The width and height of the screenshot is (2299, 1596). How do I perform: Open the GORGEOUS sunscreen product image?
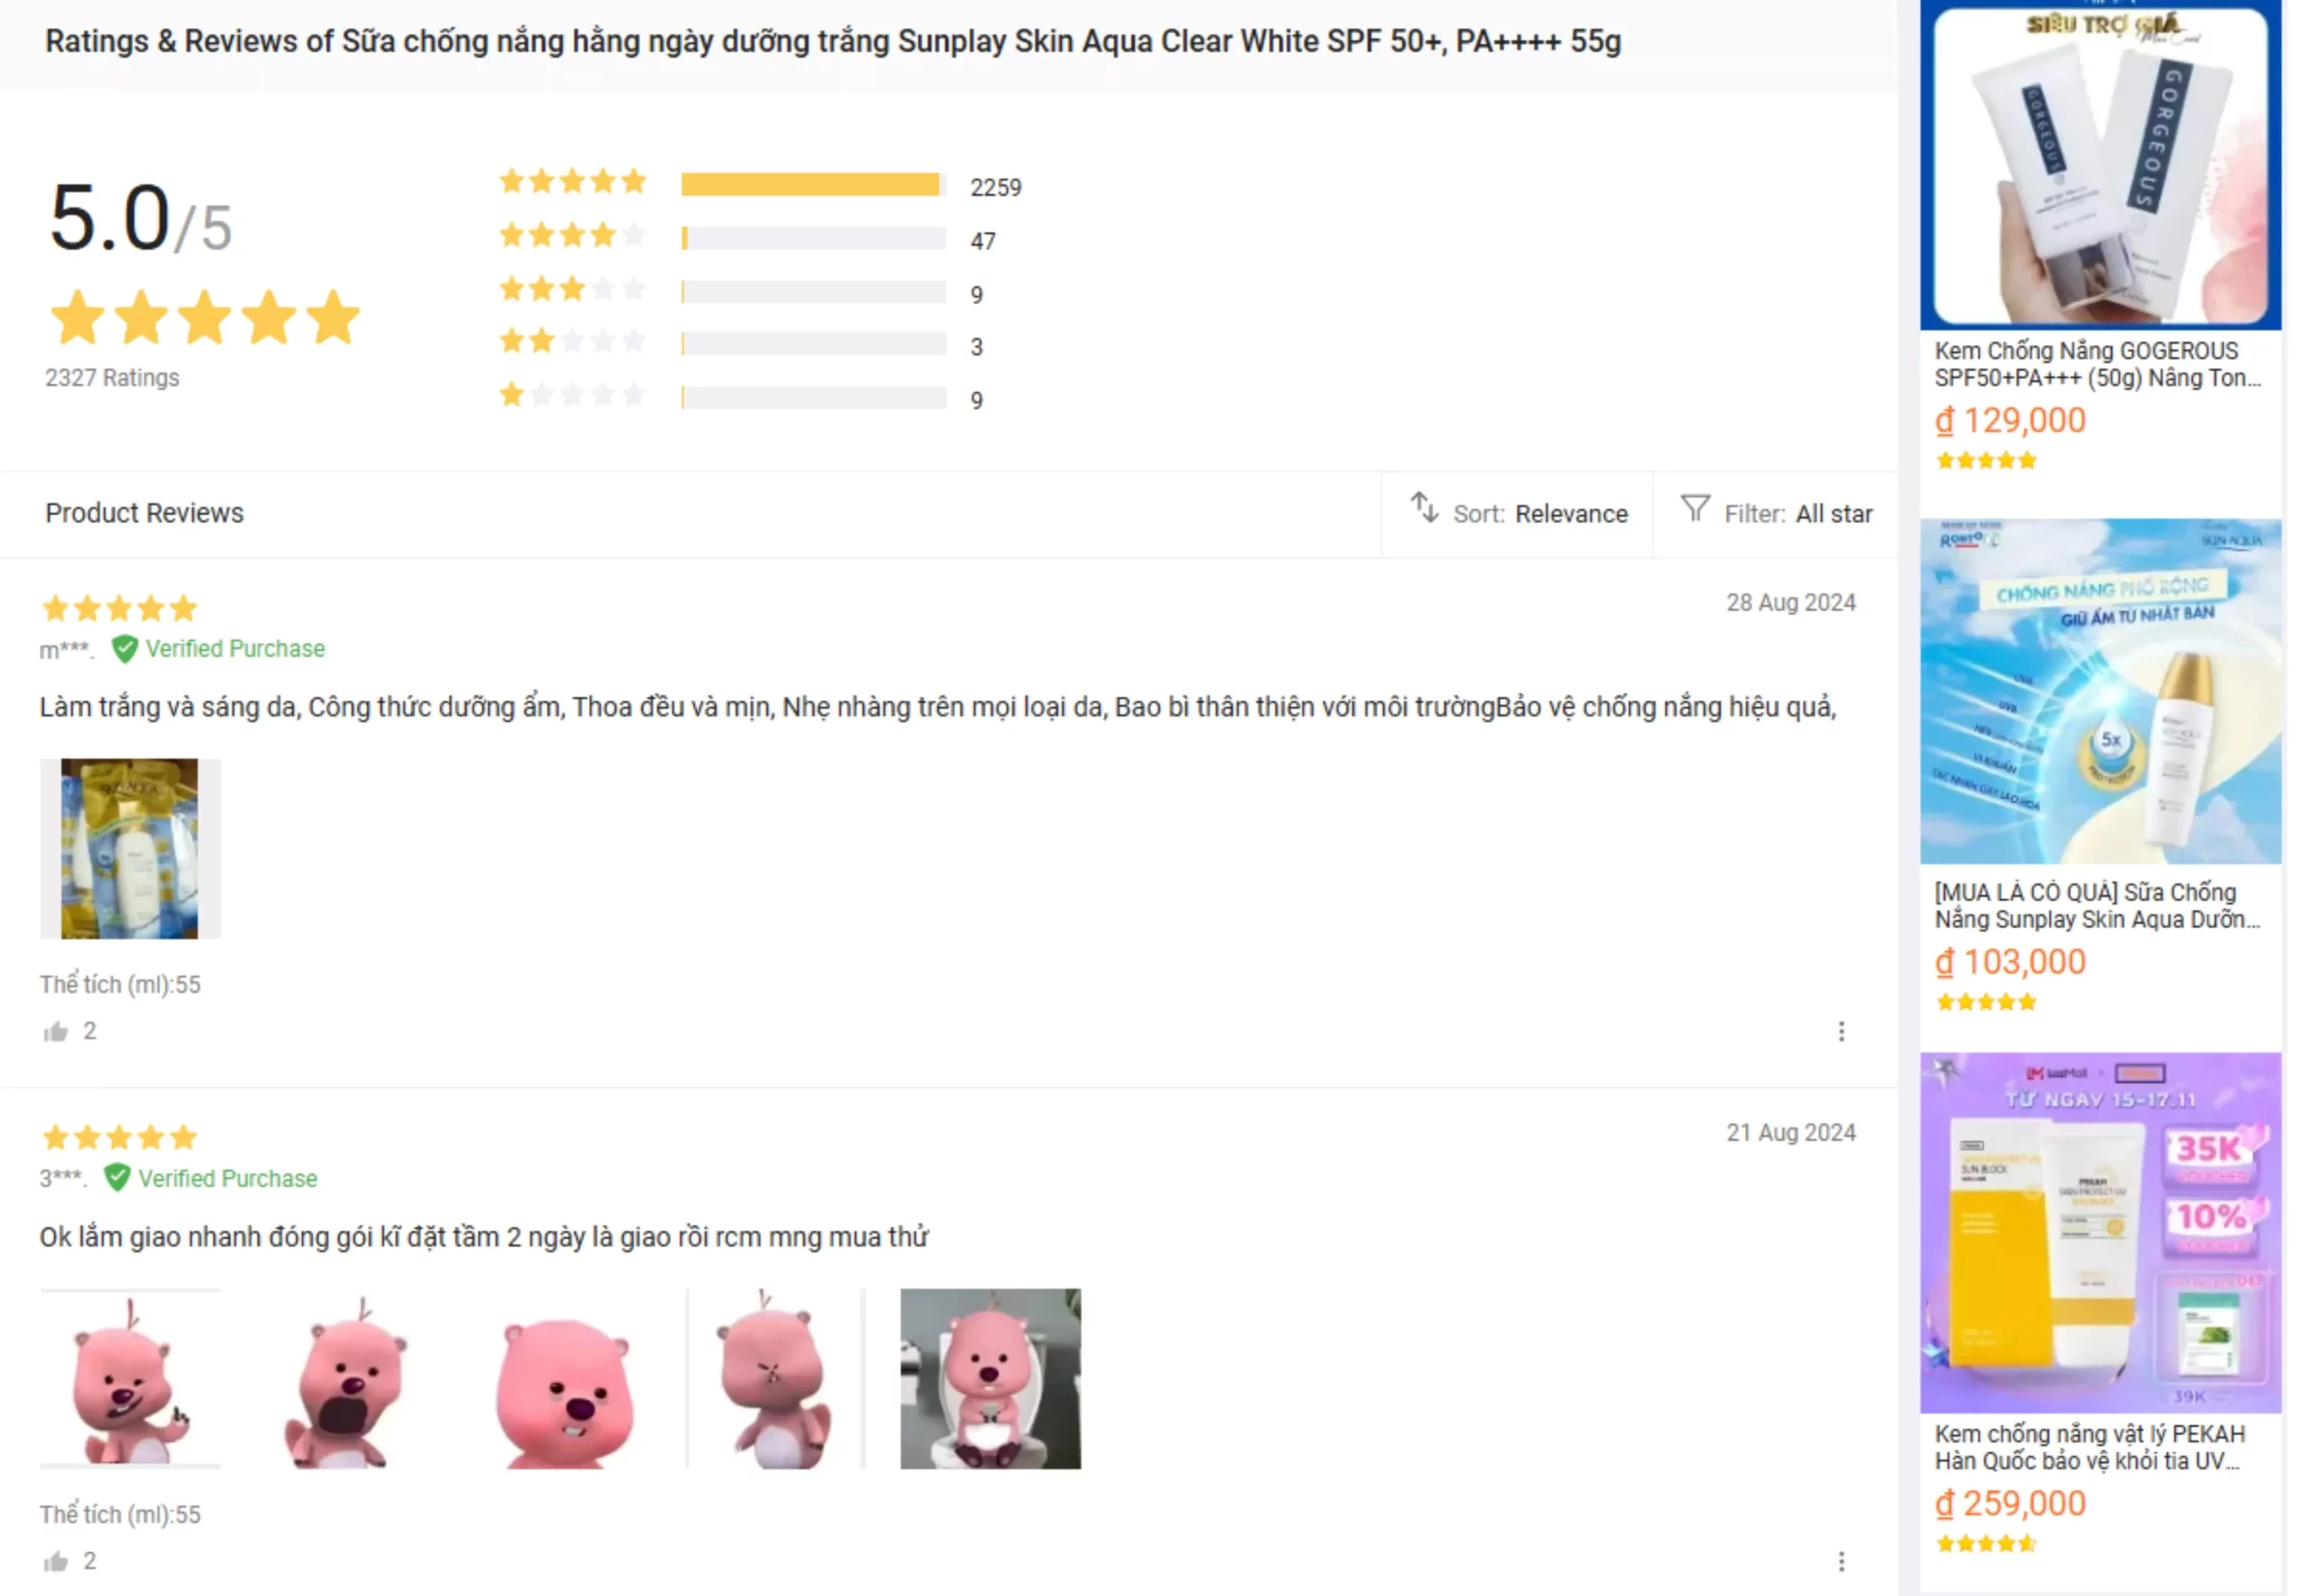pyautogui.click(x=2100, y=165)
